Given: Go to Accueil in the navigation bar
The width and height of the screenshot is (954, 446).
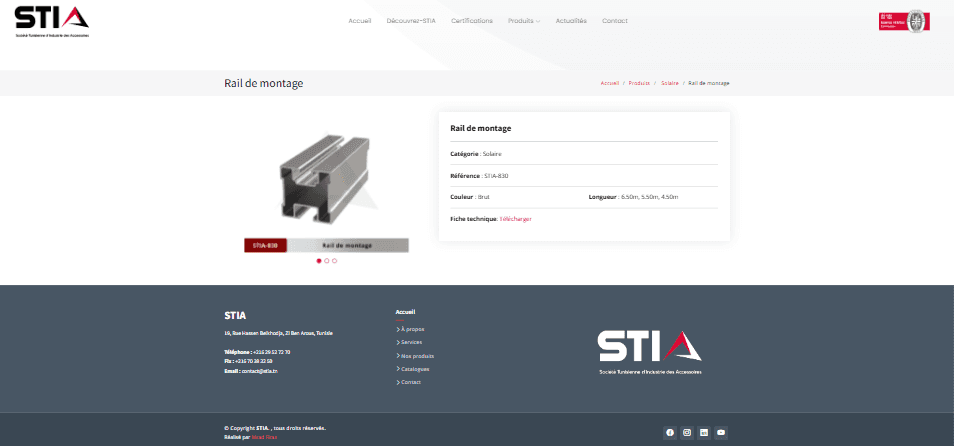Looking at the screenshot, I should tap(360, 21).
